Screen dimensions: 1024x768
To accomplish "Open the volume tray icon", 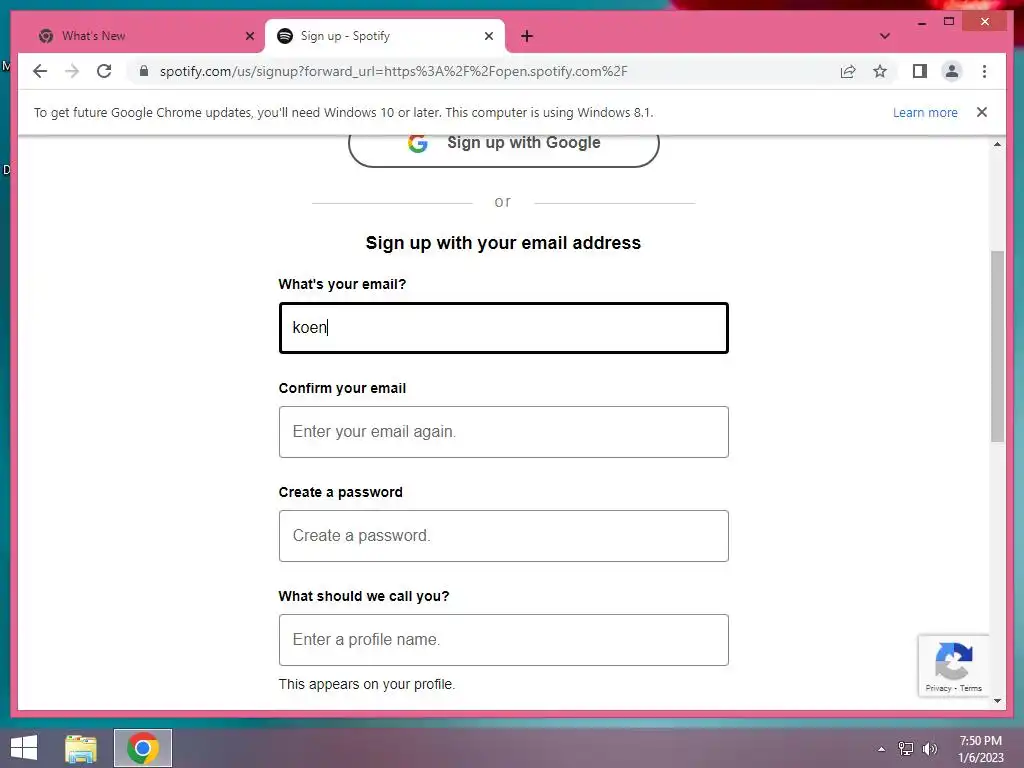I will (x=930, y=748).
